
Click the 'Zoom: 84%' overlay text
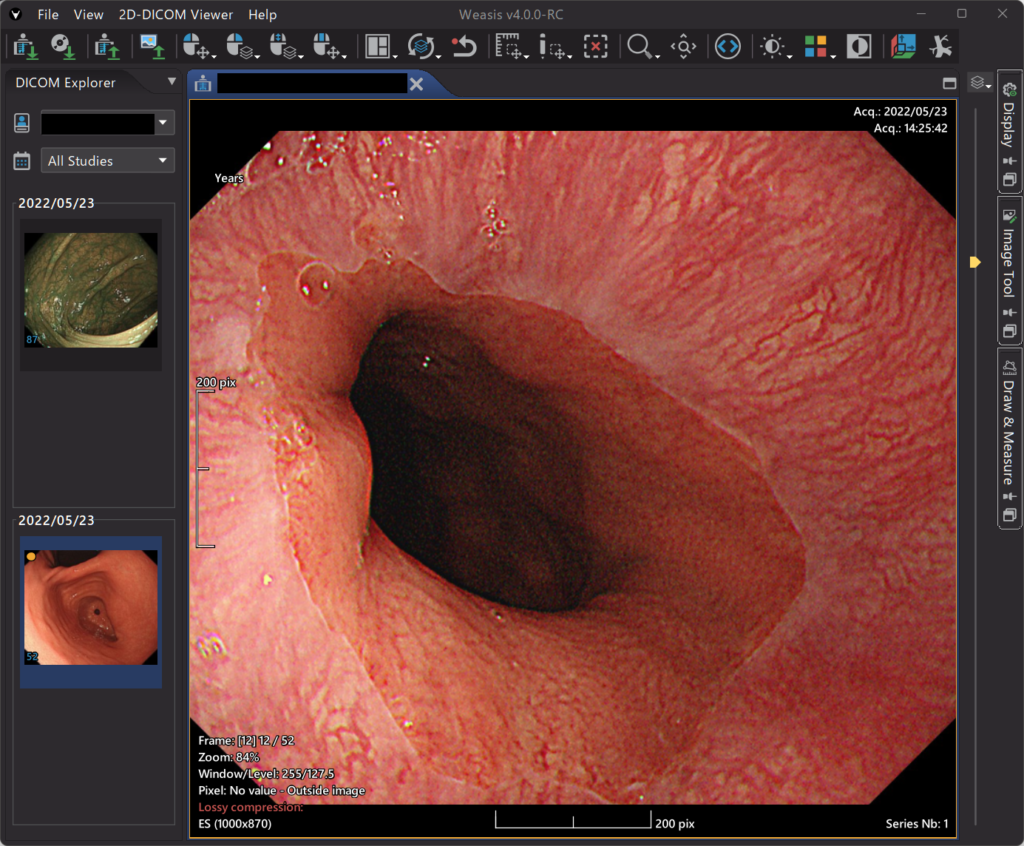pos(229,757)
